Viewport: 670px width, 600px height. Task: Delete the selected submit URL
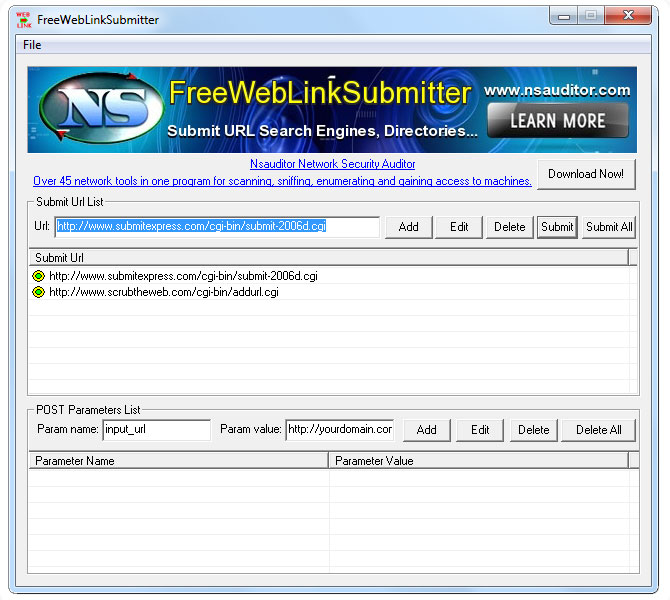509,227
